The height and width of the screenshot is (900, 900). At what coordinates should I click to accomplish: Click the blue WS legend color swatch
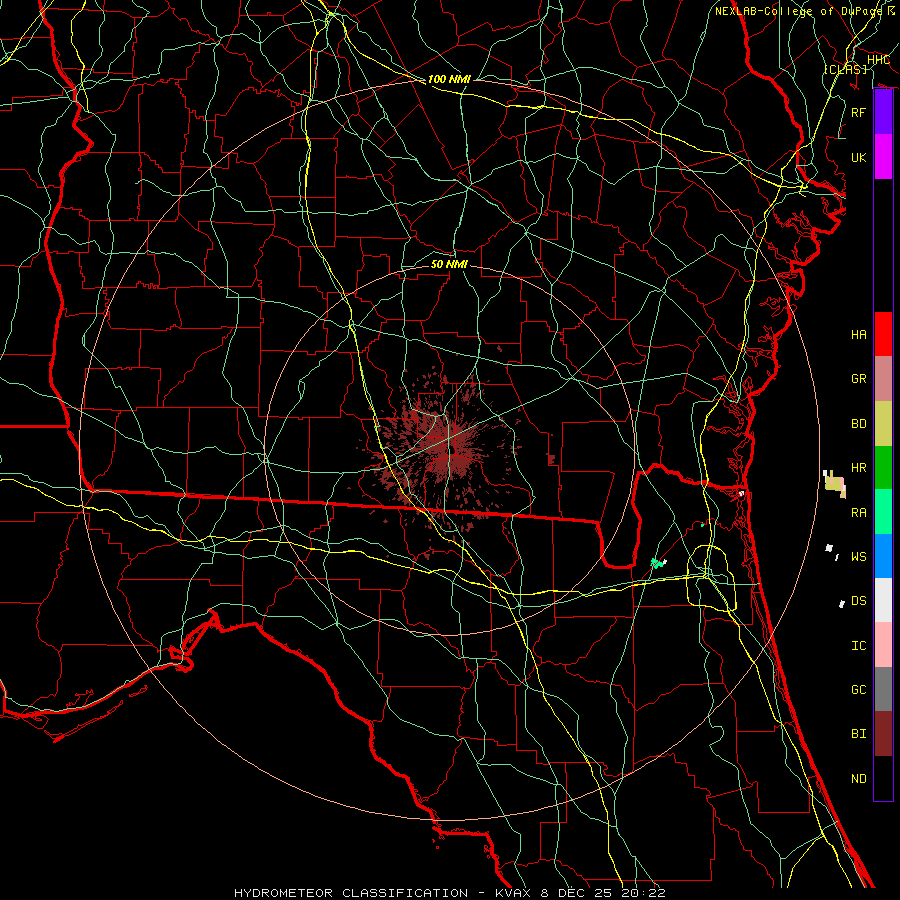[x=883, y=556]
